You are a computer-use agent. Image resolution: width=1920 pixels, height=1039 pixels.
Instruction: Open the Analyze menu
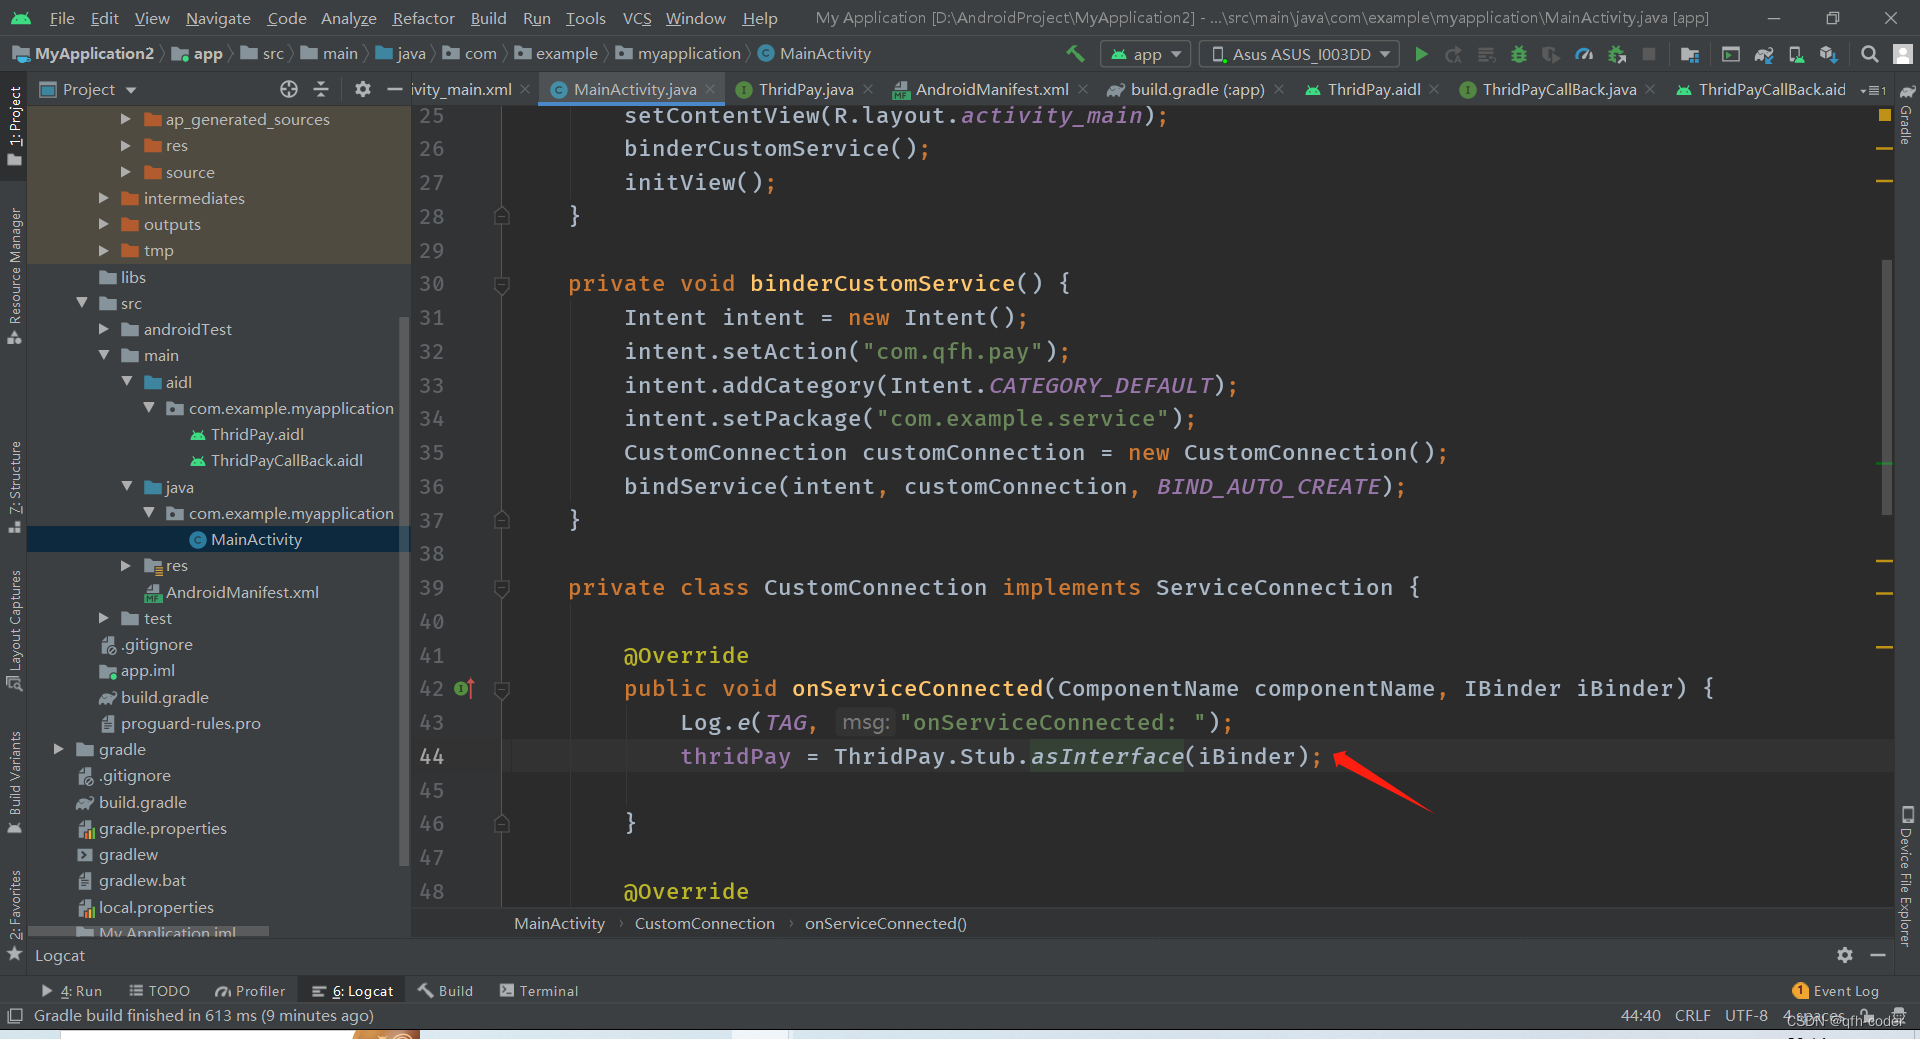tap(348, 18)
